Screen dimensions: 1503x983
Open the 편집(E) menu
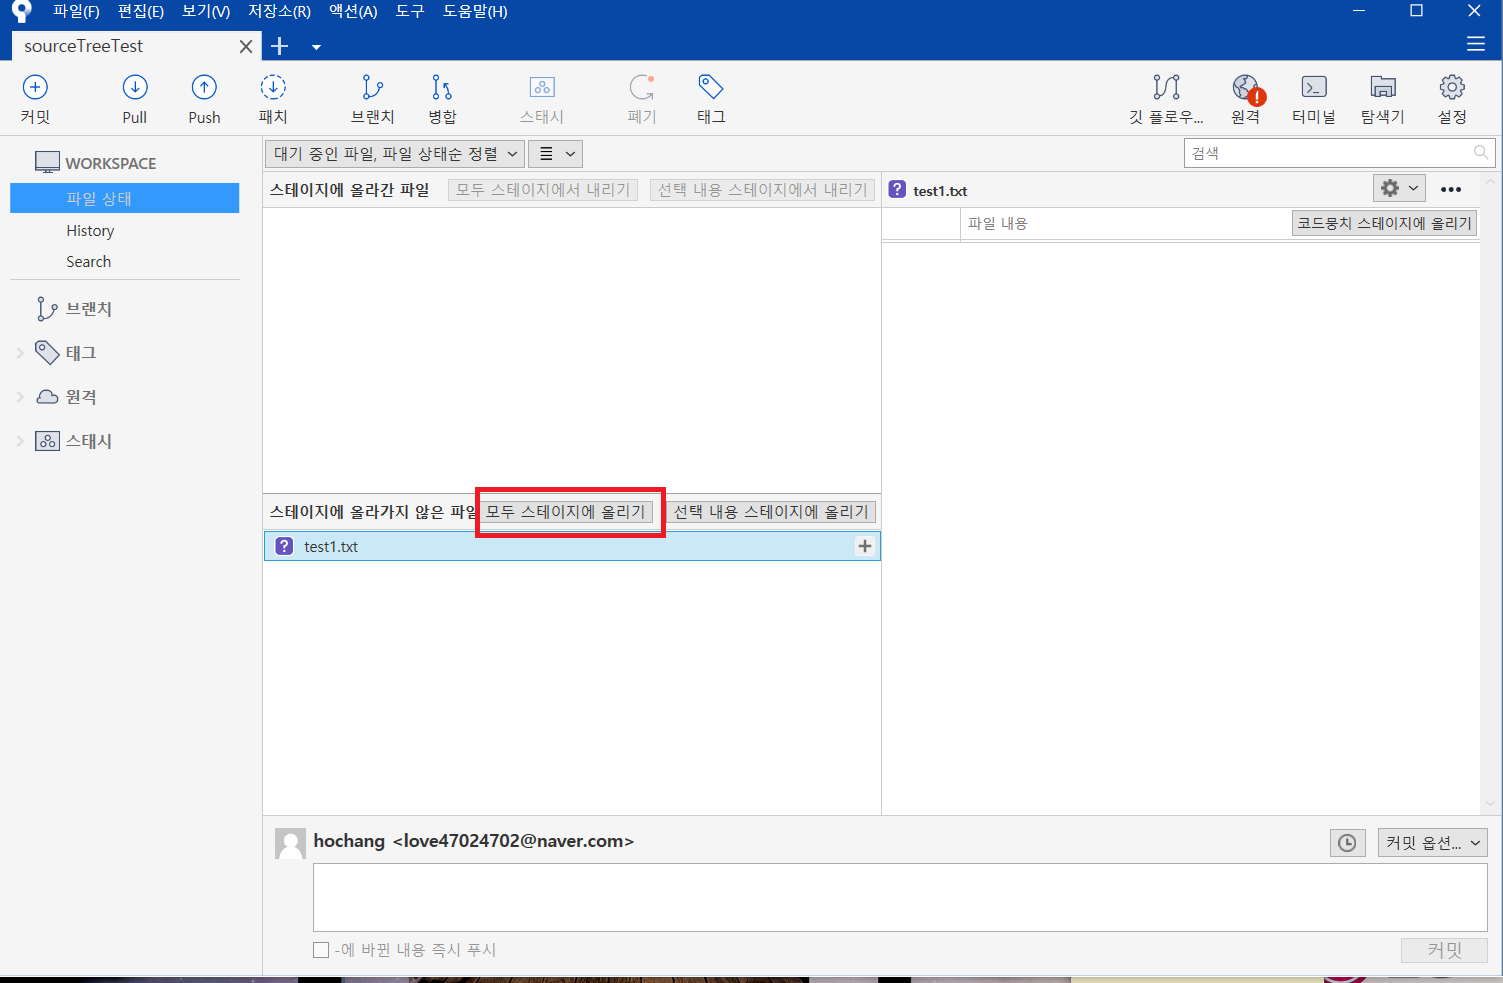click(140, 11)
